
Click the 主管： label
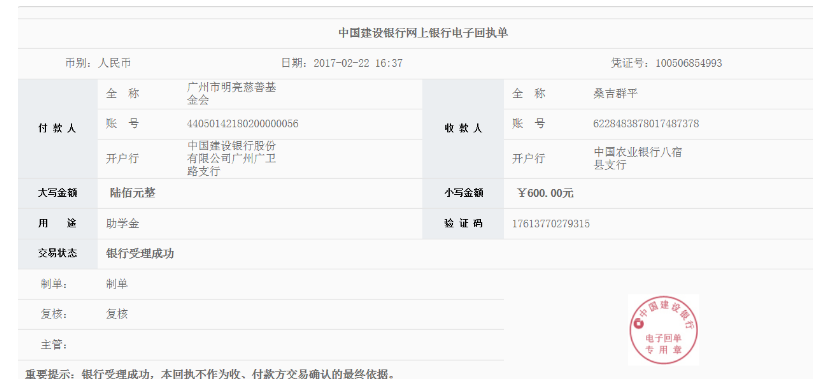pyautogui.click(x=54, y=345)
